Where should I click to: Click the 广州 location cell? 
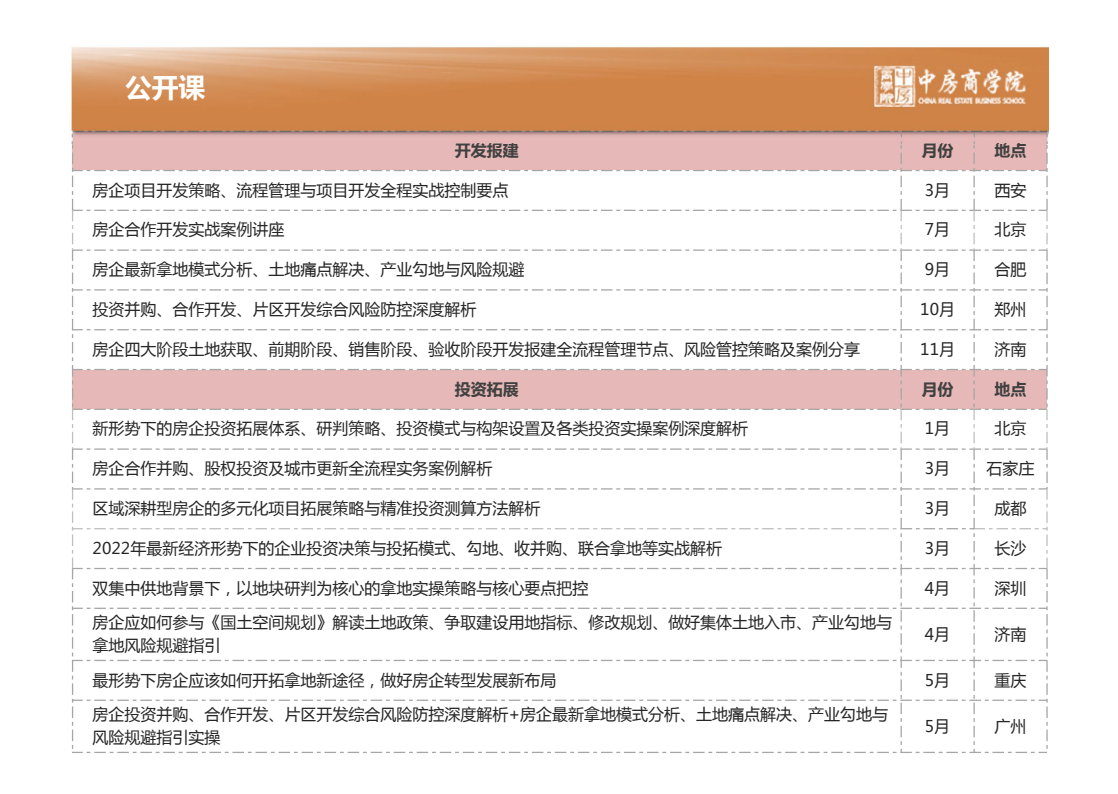(1010, 727)
